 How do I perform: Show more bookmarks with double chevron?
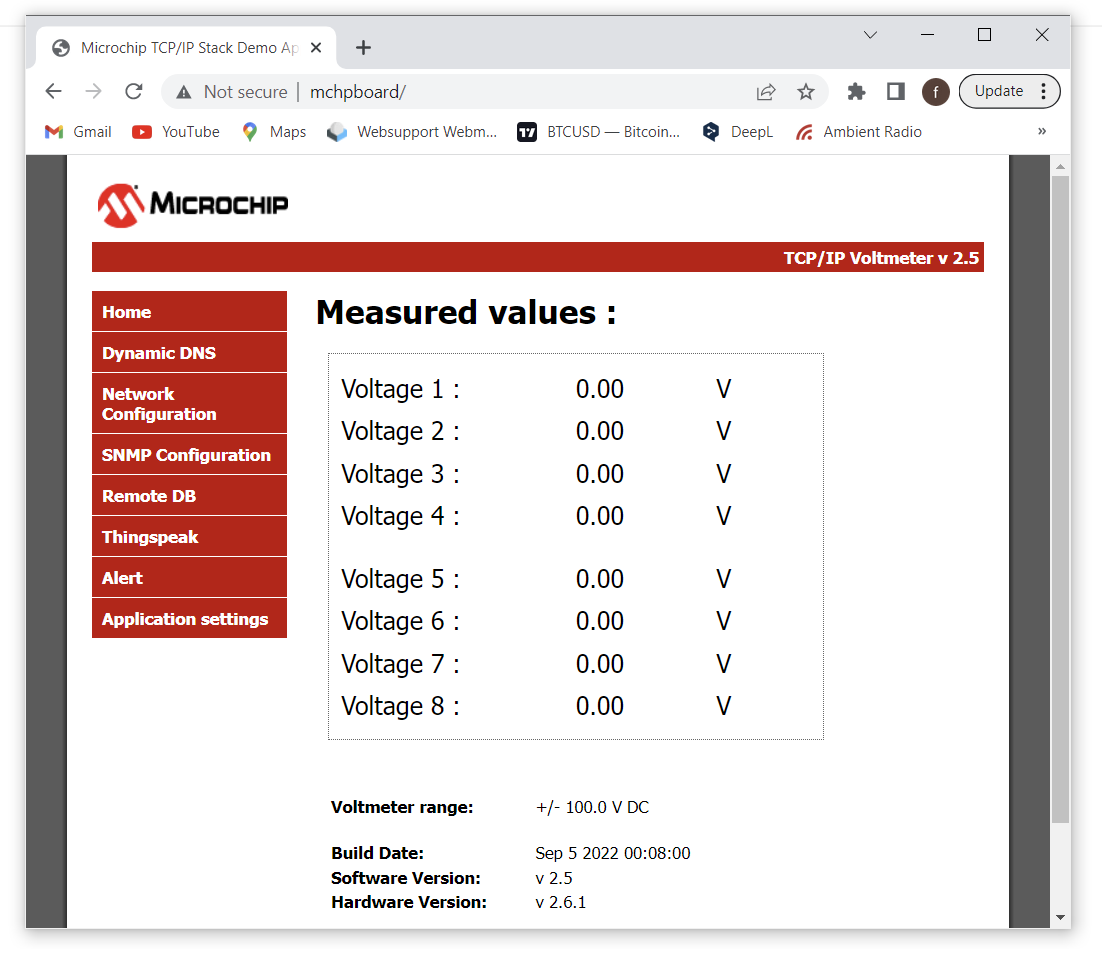pyautogui.click(x=1042, y=131)
